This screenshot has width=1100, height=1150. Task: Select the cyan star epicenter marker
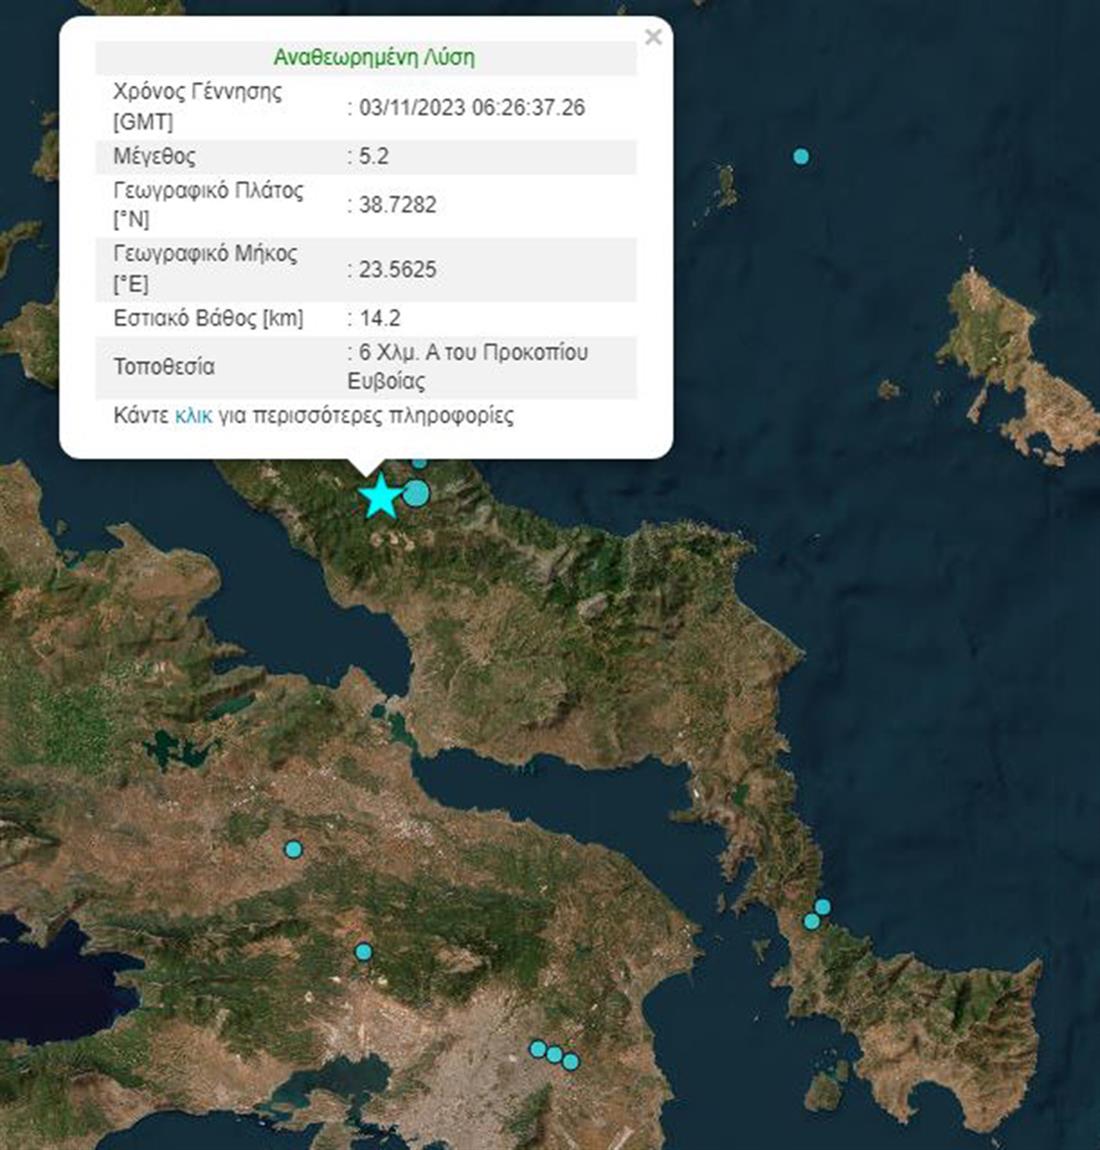click(x=380, y=497)
